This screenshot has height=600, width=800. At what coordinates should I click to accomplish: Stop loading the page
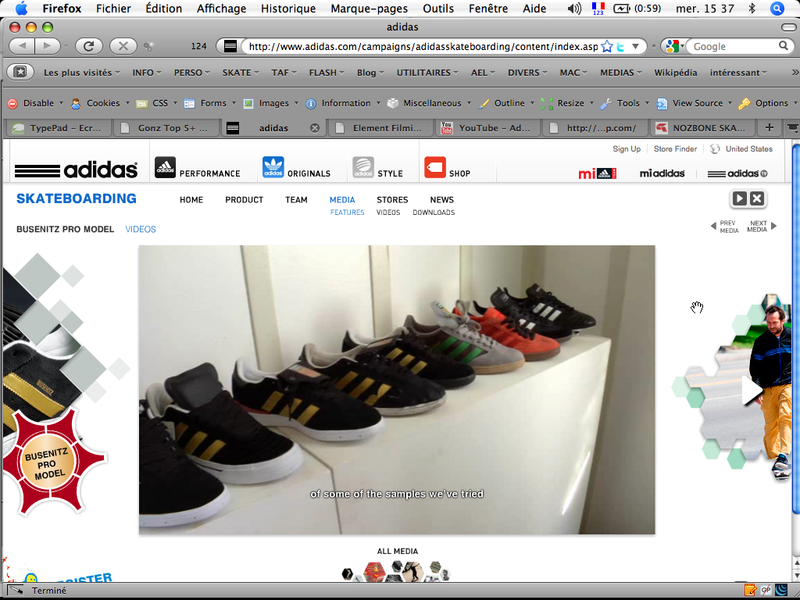[x=123, y=46]
